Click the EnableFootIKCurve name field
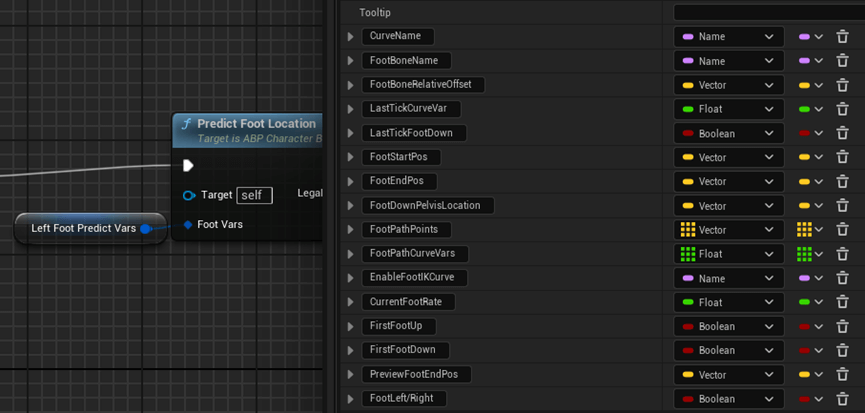This screenshot has height=413, width=865. coord(414,277)
